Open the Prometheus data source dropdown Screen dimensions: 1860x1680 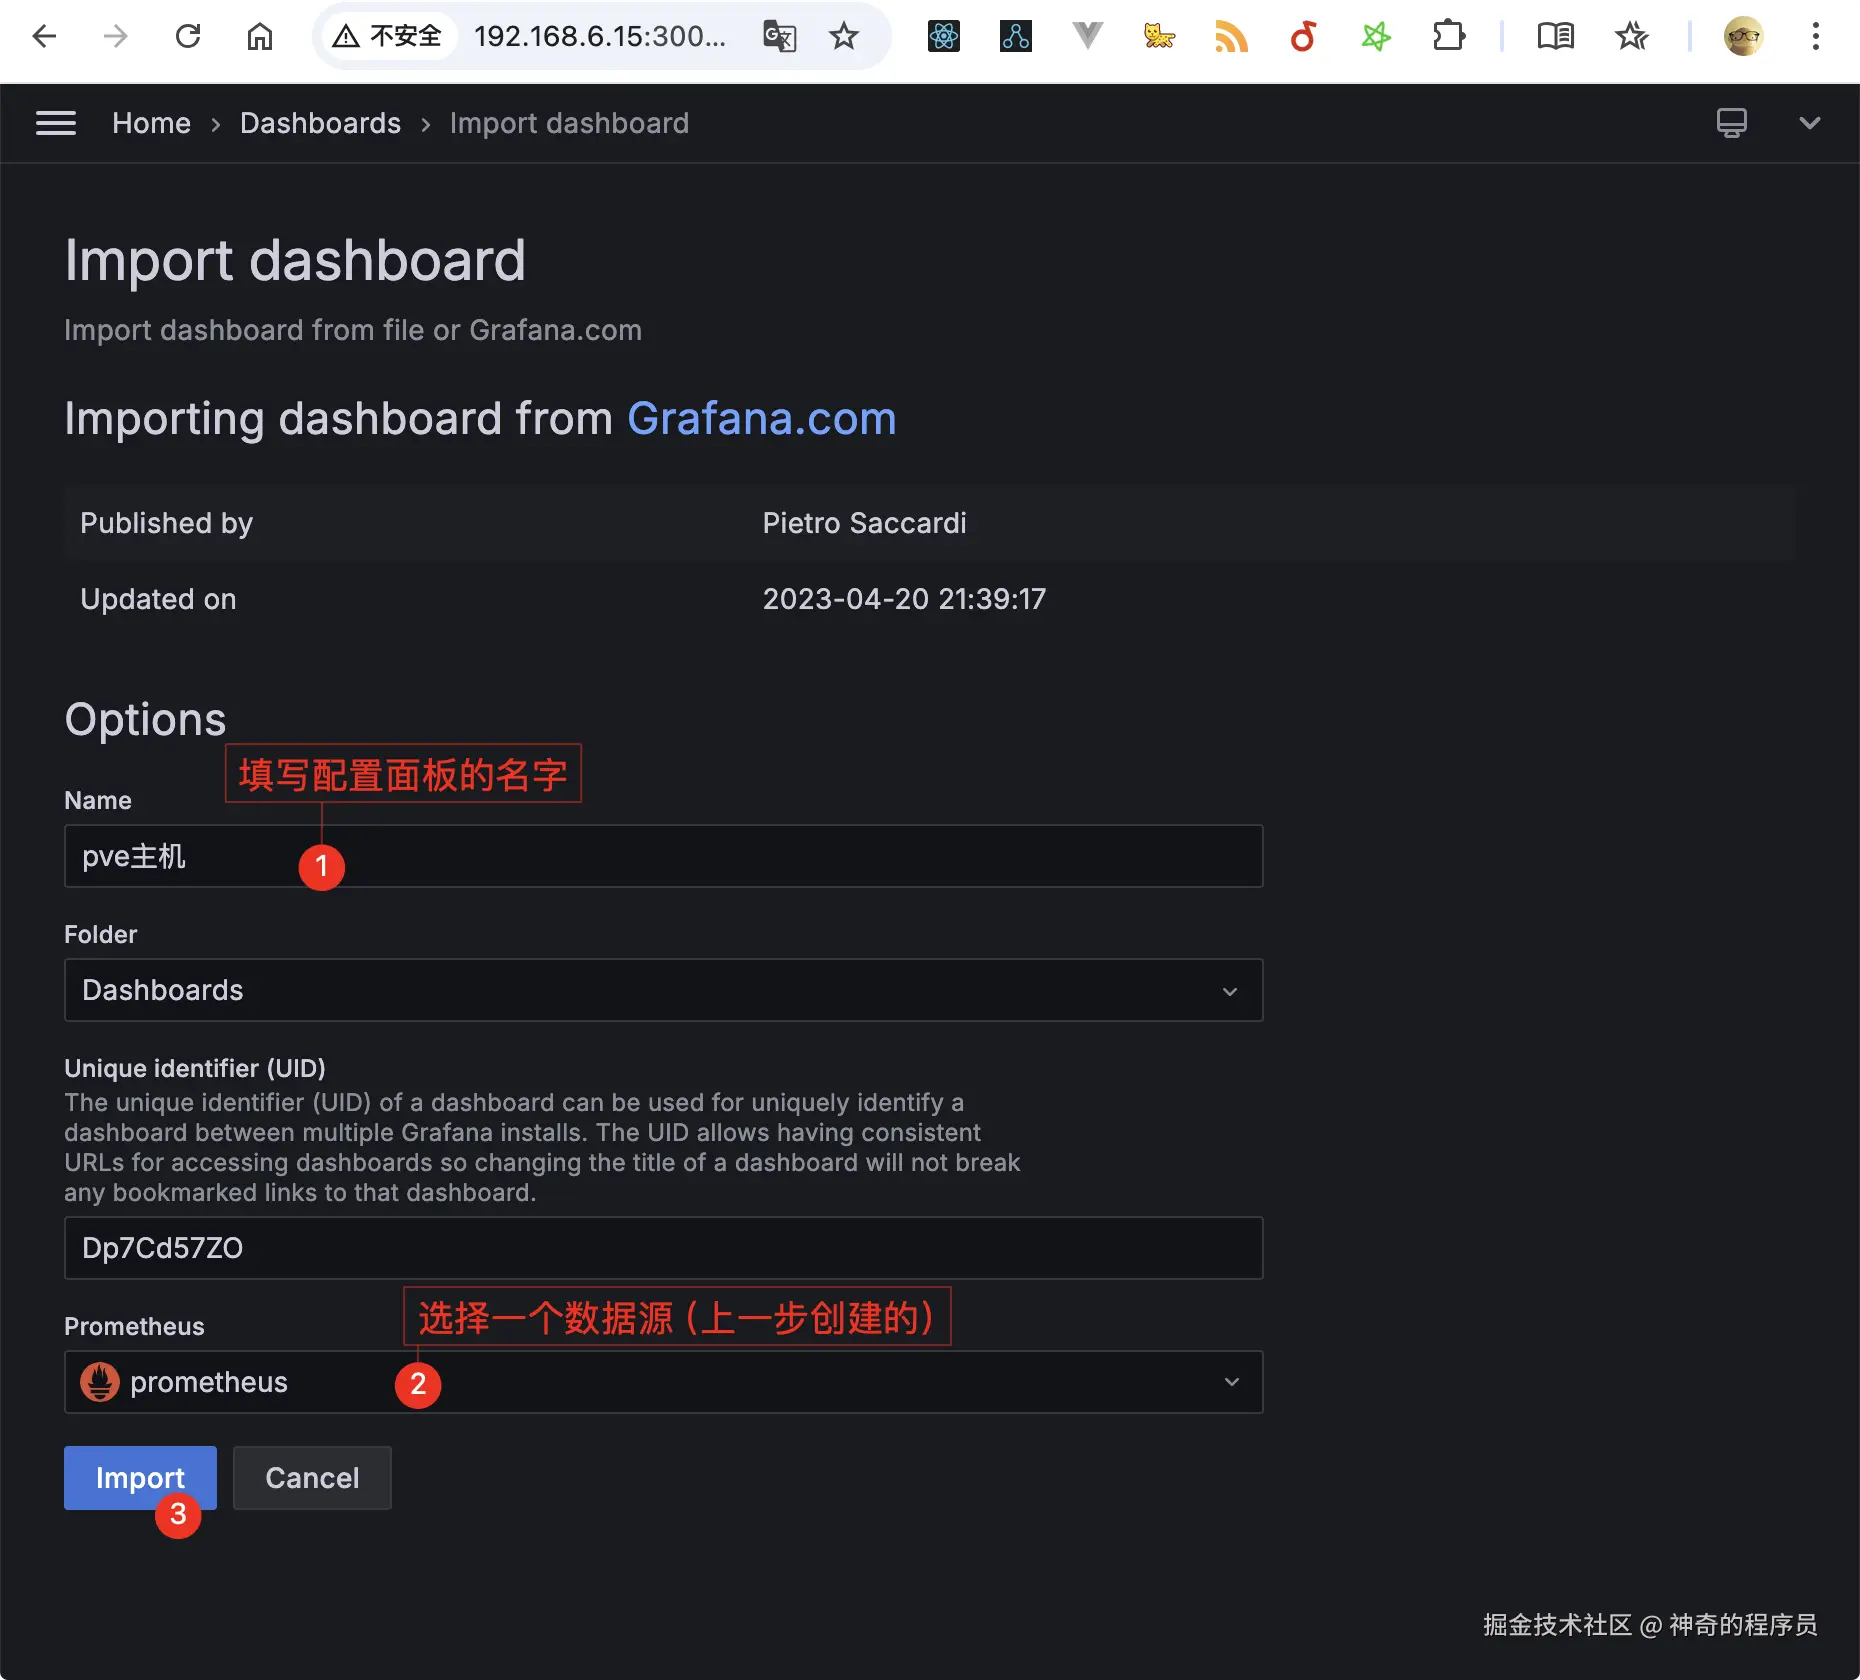[x=664, y=1382]
